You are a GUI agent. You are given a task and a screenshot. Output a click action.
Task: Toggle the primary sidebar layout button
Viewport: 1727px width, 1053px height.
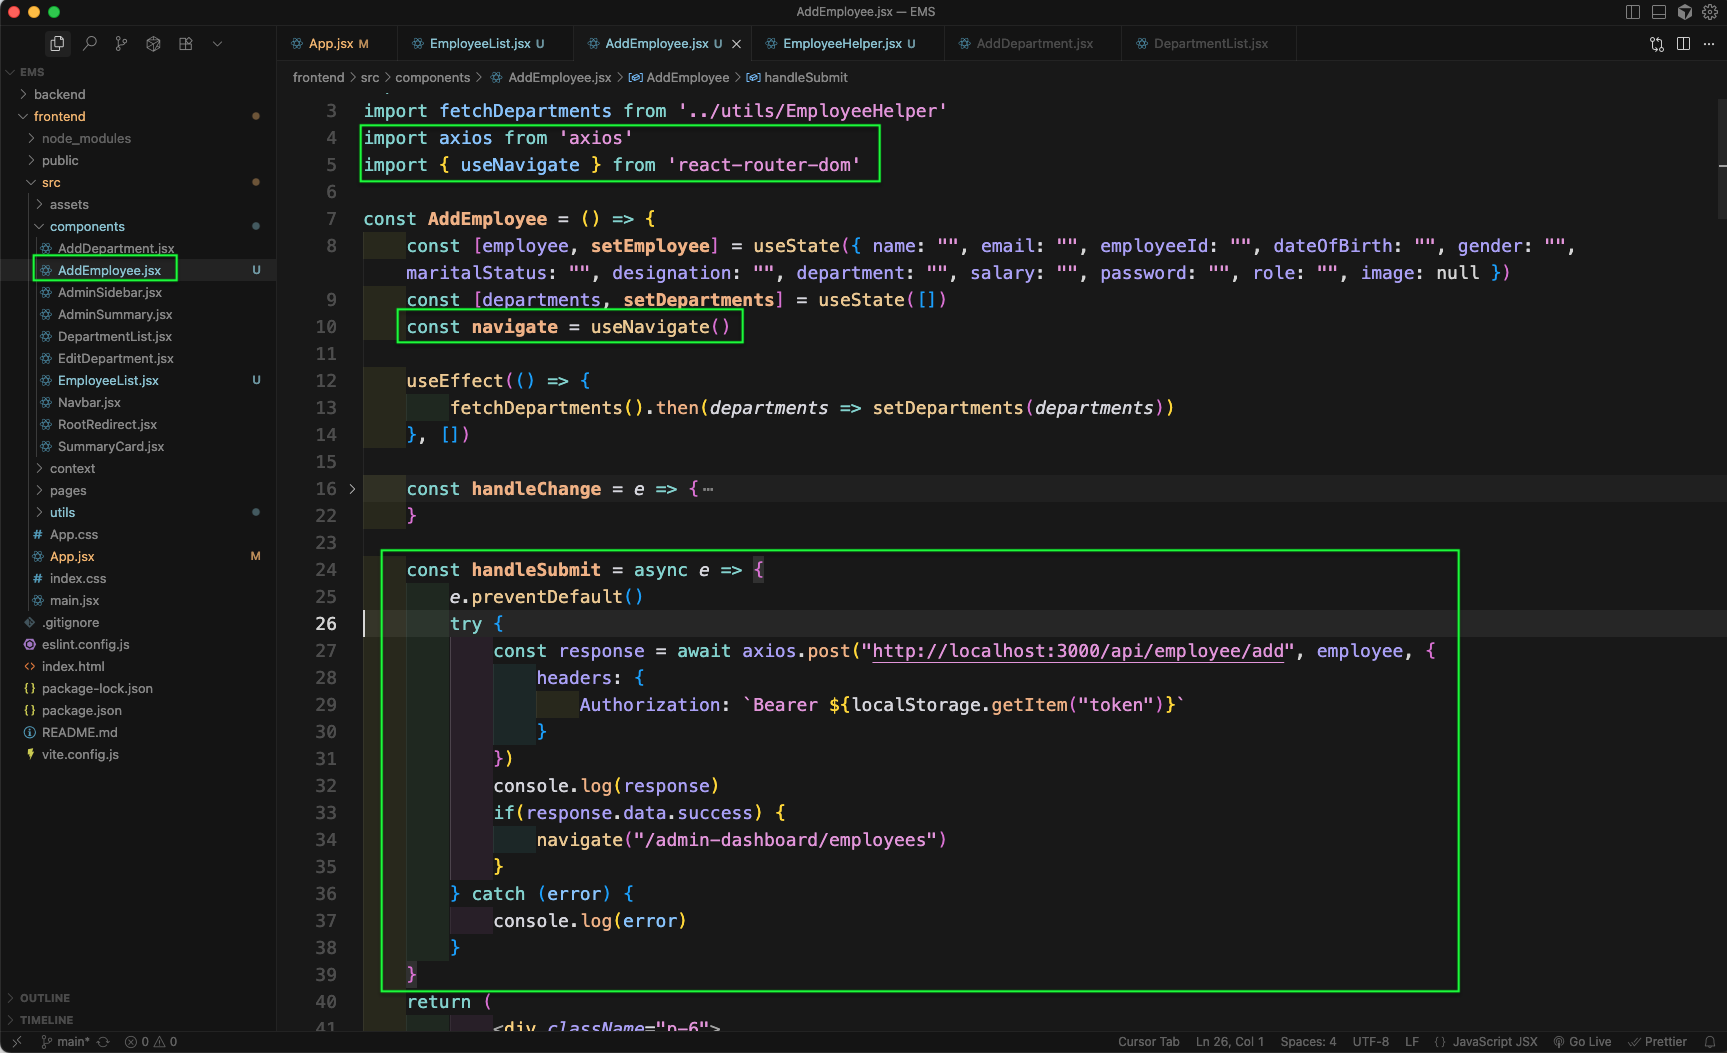coord(1633,12)
